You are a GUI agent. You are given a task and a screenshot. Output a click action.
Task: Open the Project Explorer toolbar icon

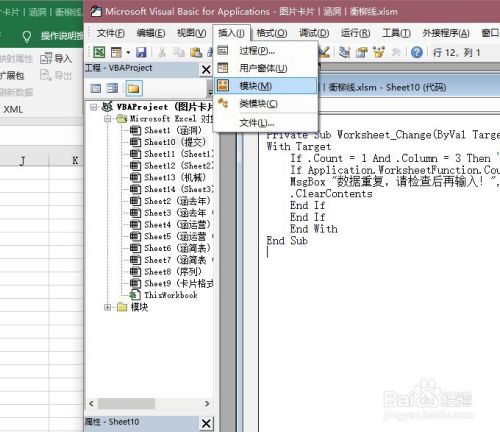[345, 52]
